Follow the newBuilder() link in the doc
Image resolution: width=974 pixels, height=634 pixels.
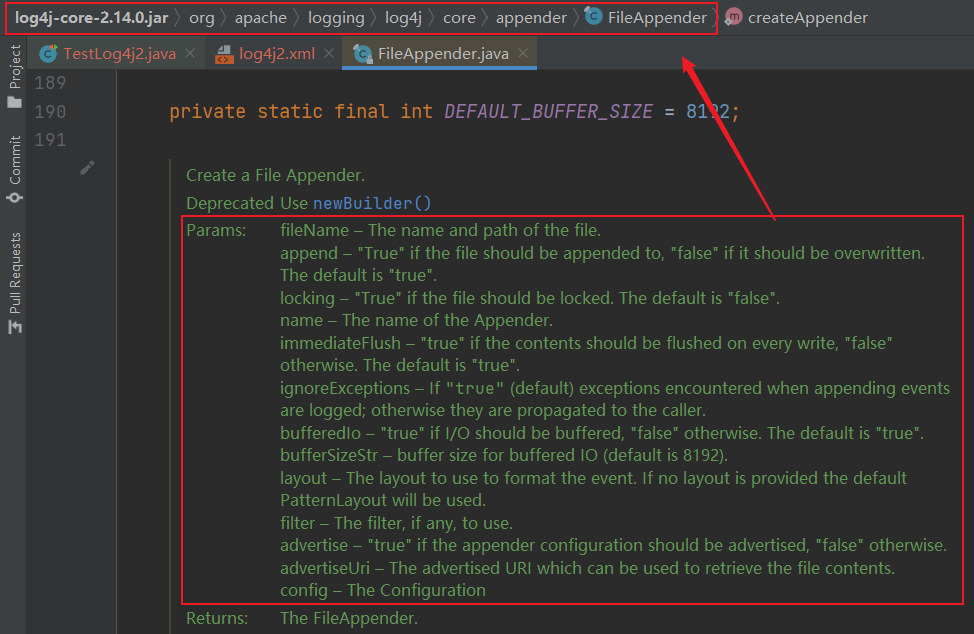click(x=372, y=203)
